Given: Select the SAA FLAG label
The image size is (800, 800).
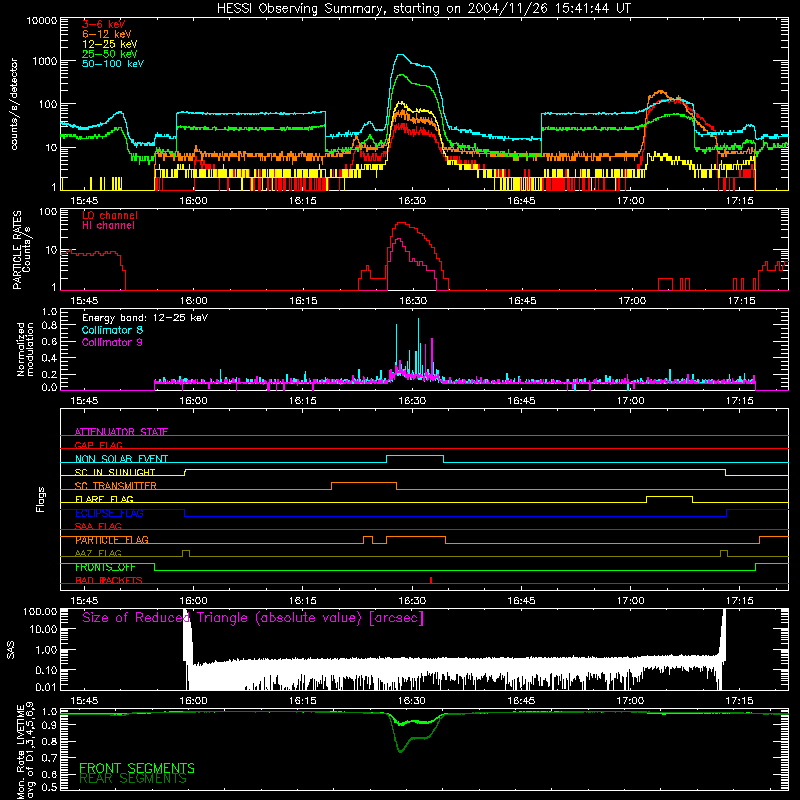Looking at the screenshot, I should (x=98, y=526).
